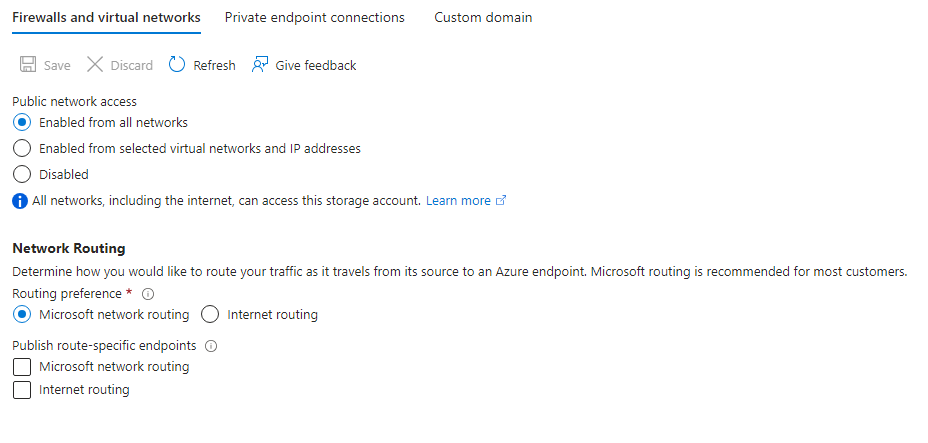
Task: Click the Give feedback person icon
Action: 260,64
